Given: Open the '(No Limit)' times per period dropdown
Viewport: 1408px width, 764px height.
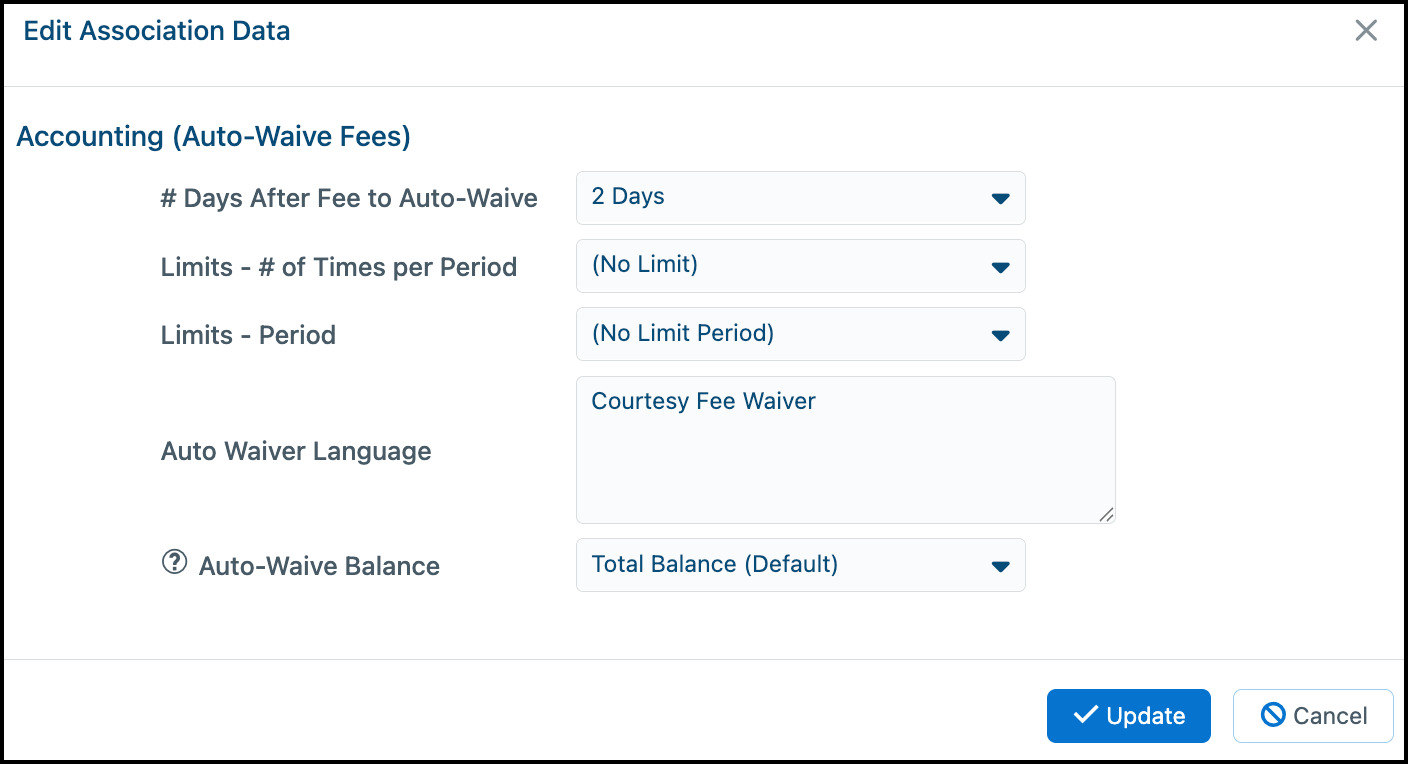Looking at the screenshot, I should coord(801,265).
